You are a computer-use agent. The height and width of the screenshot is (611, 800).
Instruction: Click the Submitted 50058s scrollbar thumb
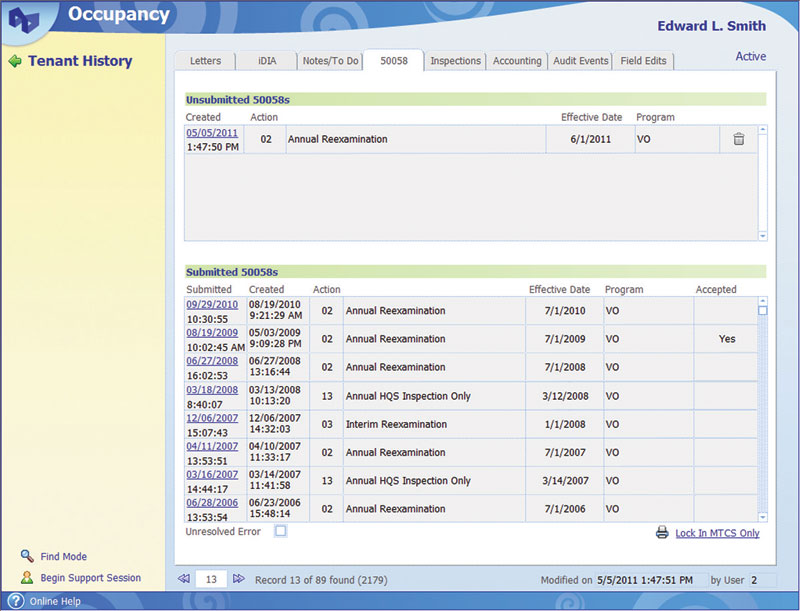pyautogui.click(x=763, y=311)
